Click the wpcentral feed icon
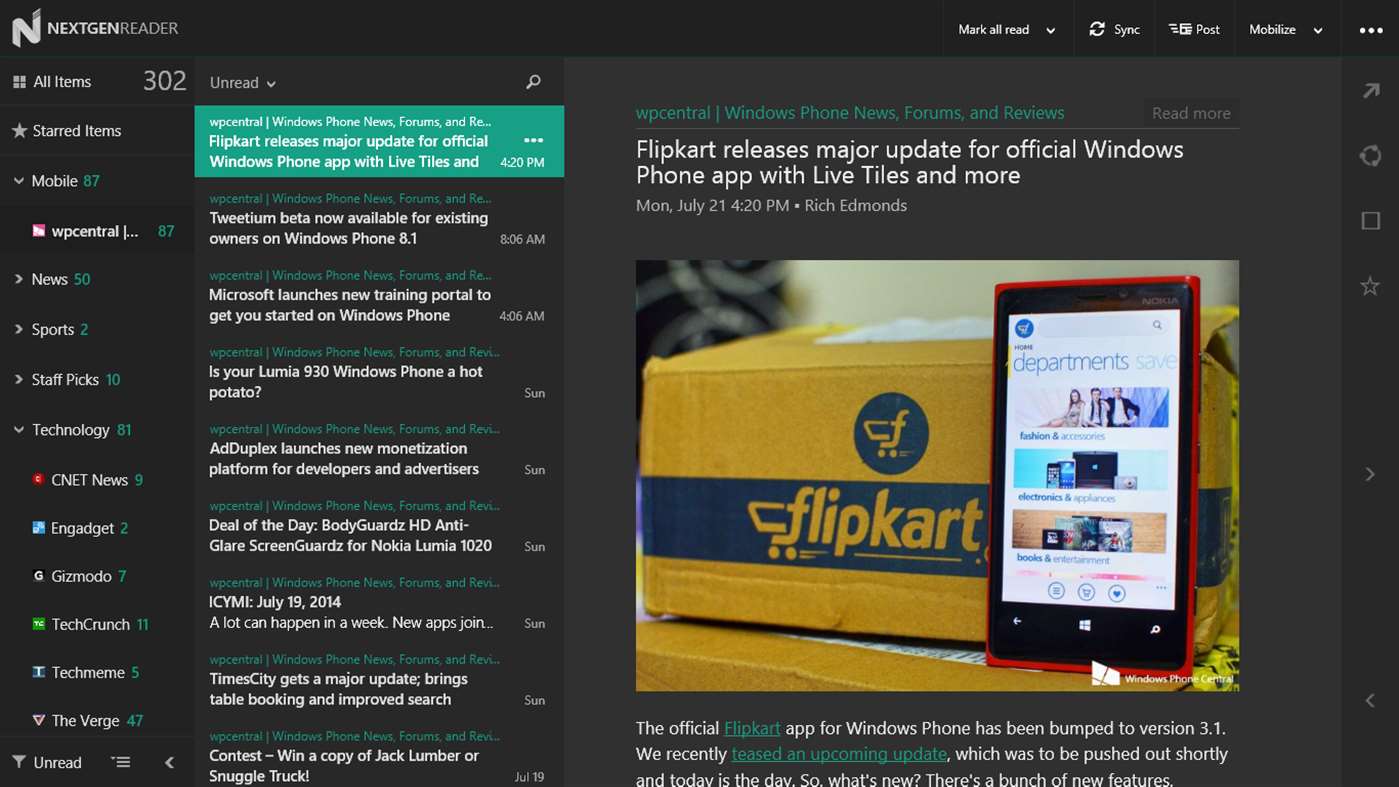 pyautogui.click(x=38, y=231)
